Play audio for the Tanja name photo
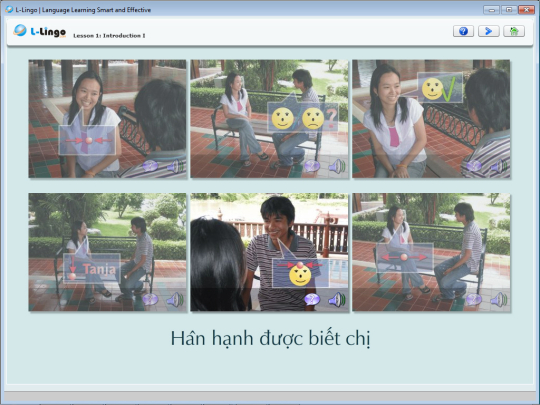This screenshot has height=405, width=540. [x=176, y=300]
